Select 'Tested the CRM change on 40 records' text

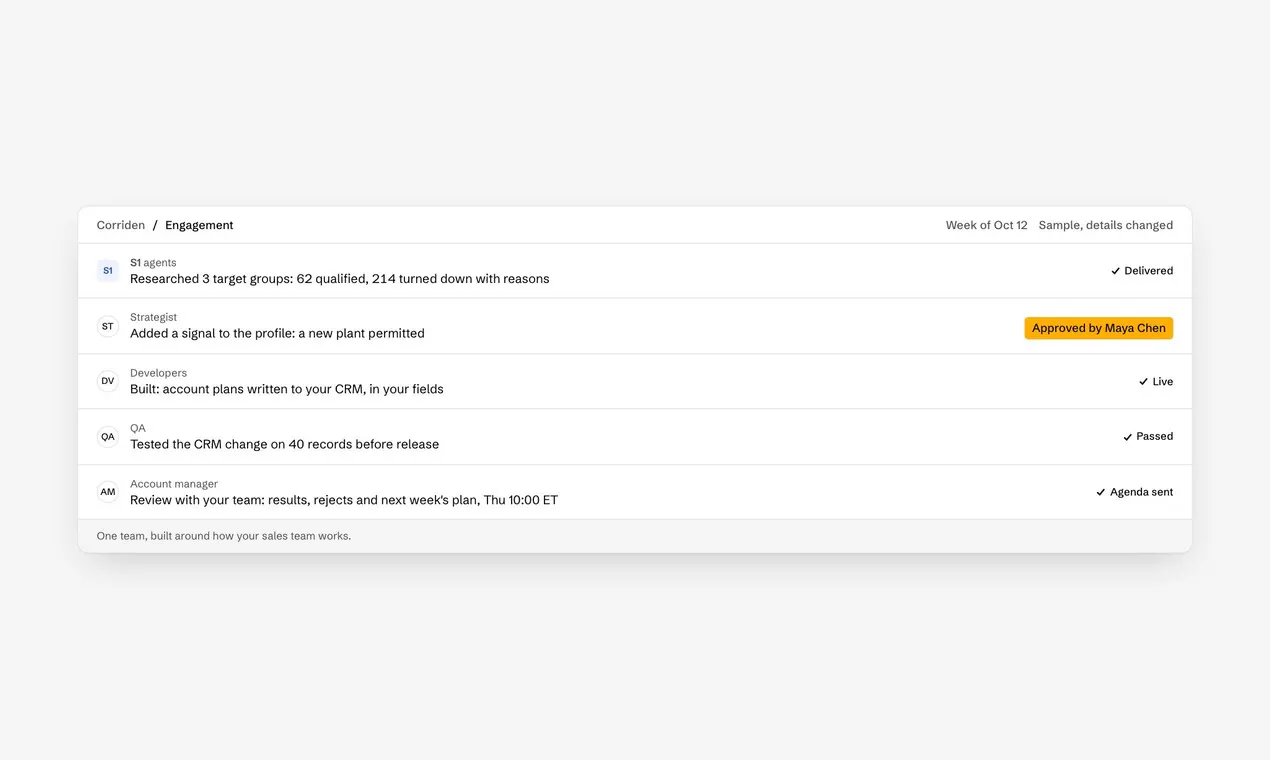[x=285, y=444]
